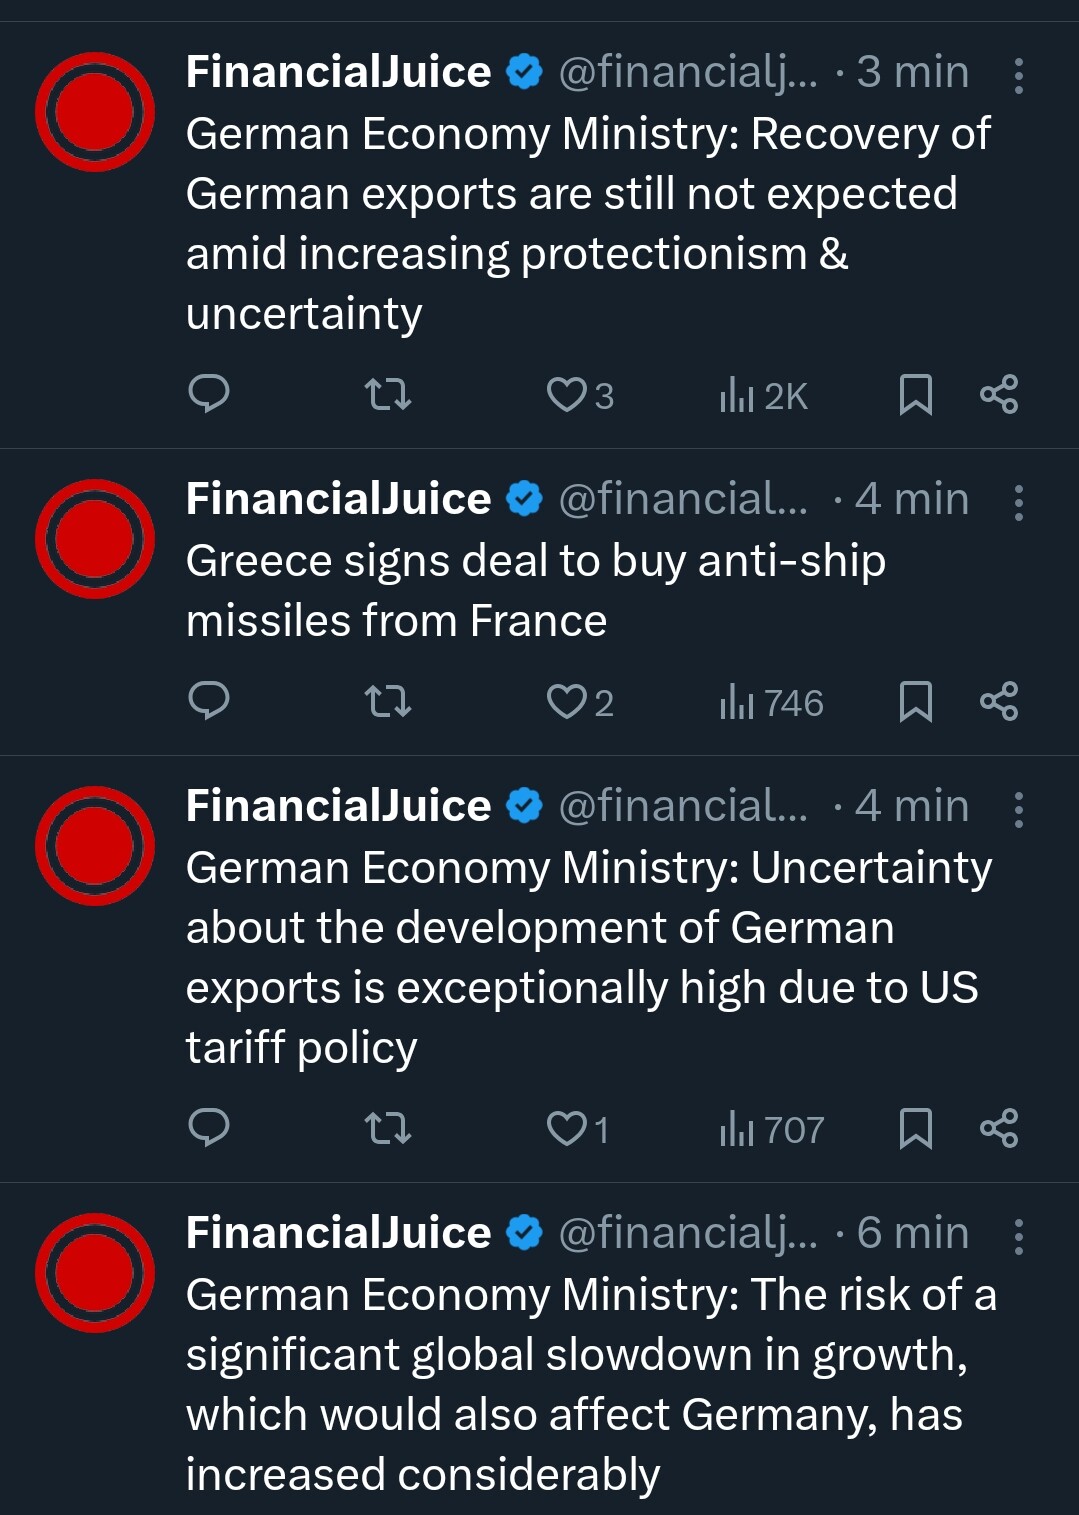Screen dimensions: 1079x1515
Task: Share the US tariff policy tweet
Action: 999,1128
